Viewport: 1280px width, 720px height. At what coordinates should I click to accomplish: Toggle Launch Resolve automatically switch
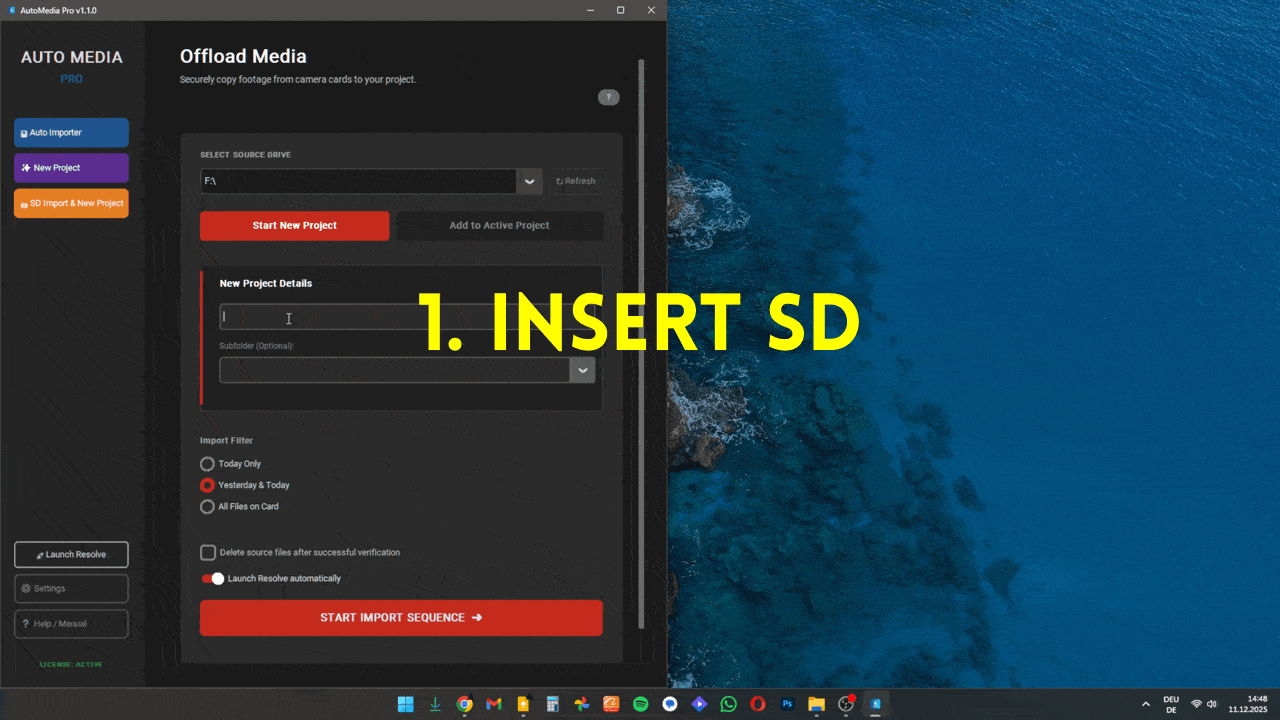pyautogui.click(x=212, y=579)
